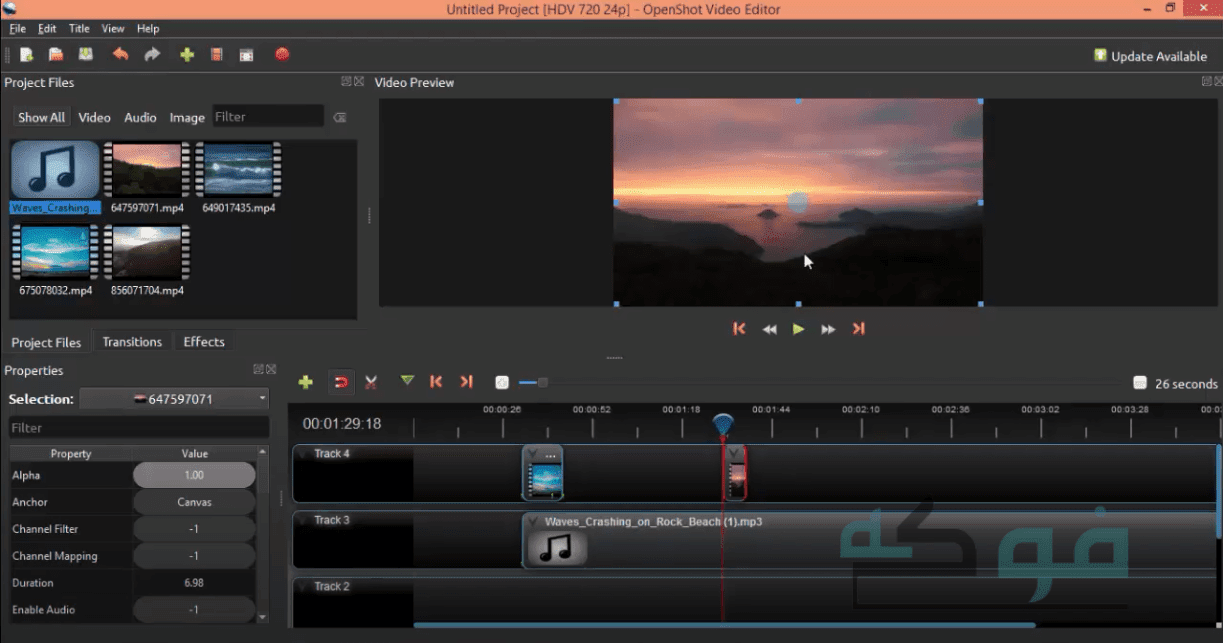Click the Update Available notice
Screen dimensions: 1223x643
tap(1151, 56)
